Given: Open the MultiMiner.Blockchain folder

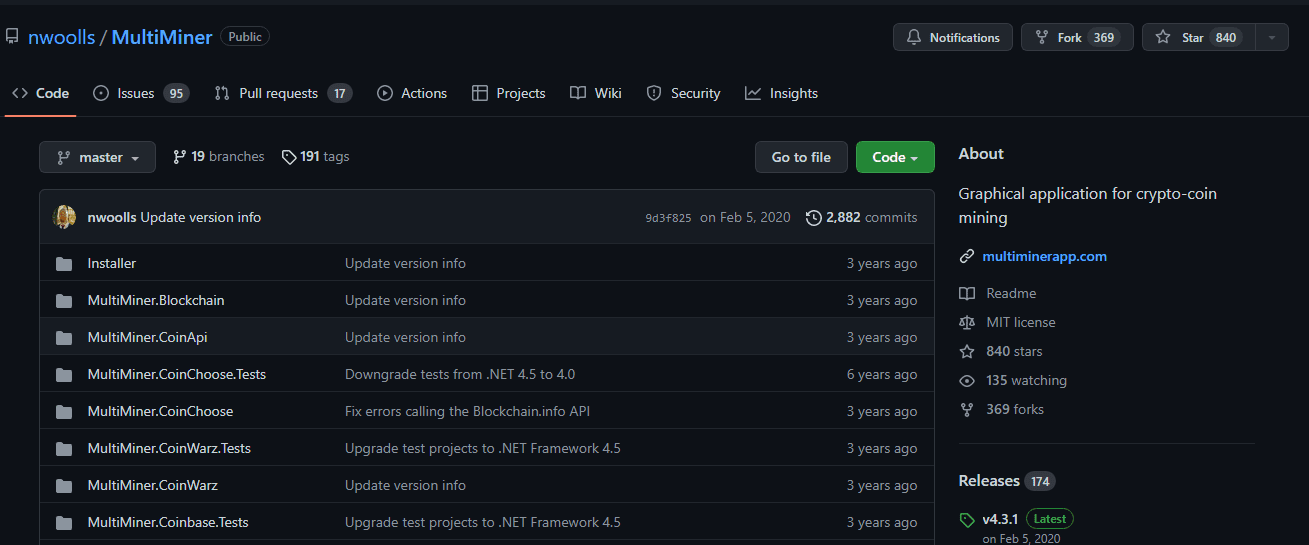Looking at the screenshot, I should (x=156, y=301).
